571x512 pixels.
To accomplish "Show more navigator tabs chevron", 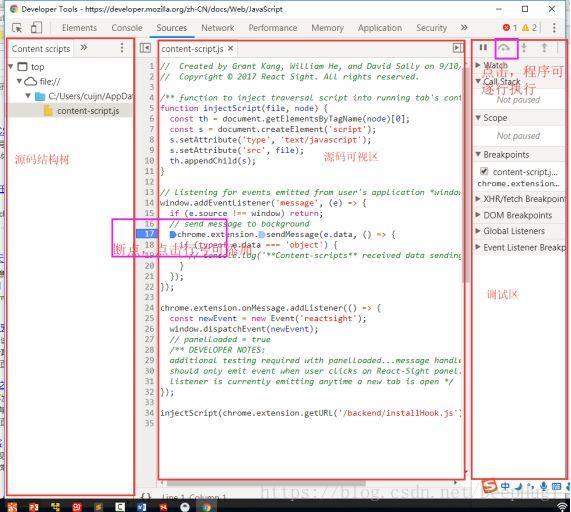I will (84, 48).
